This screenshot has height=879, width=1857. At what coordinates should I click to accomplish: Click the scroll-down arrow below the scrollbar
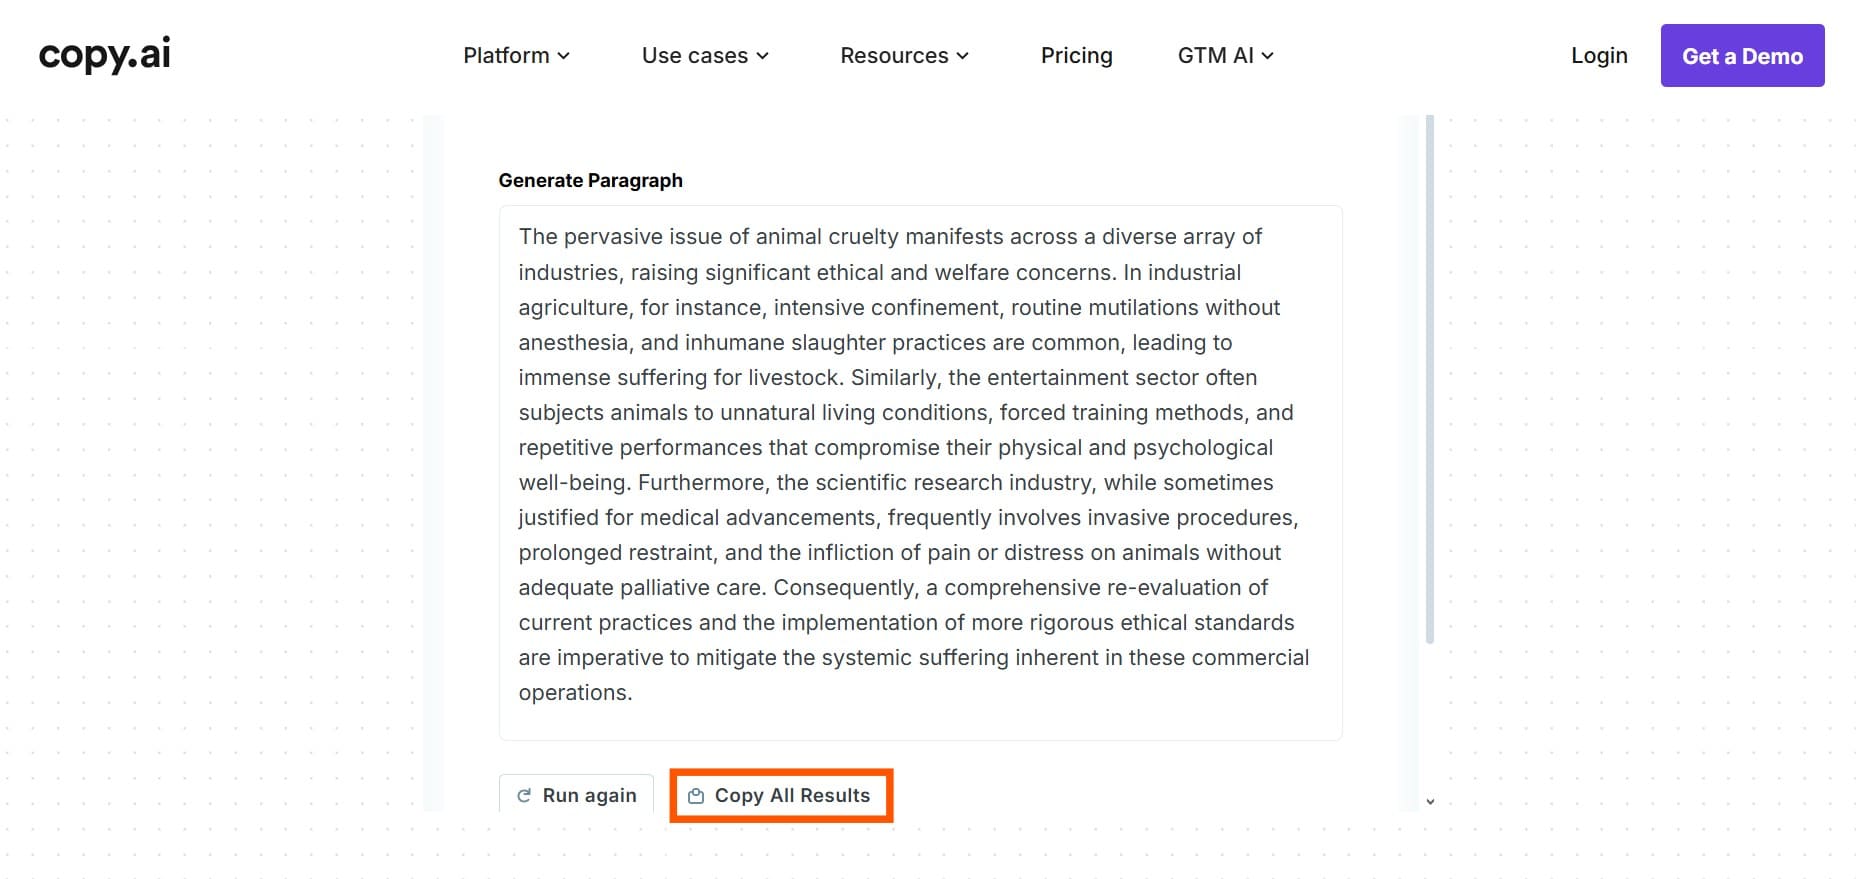1430,801
